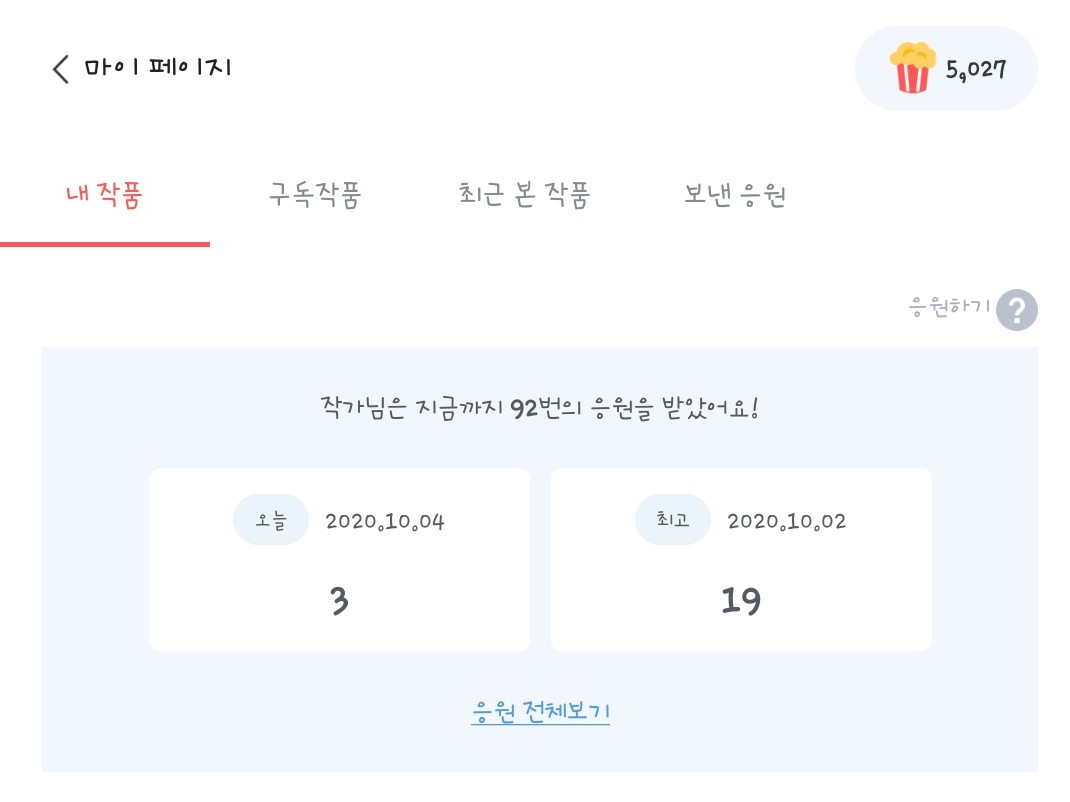The height and width of the screenshot is (802, 1070).
Task: Click today's cheer count 3
Action: [x=339, y=601]
